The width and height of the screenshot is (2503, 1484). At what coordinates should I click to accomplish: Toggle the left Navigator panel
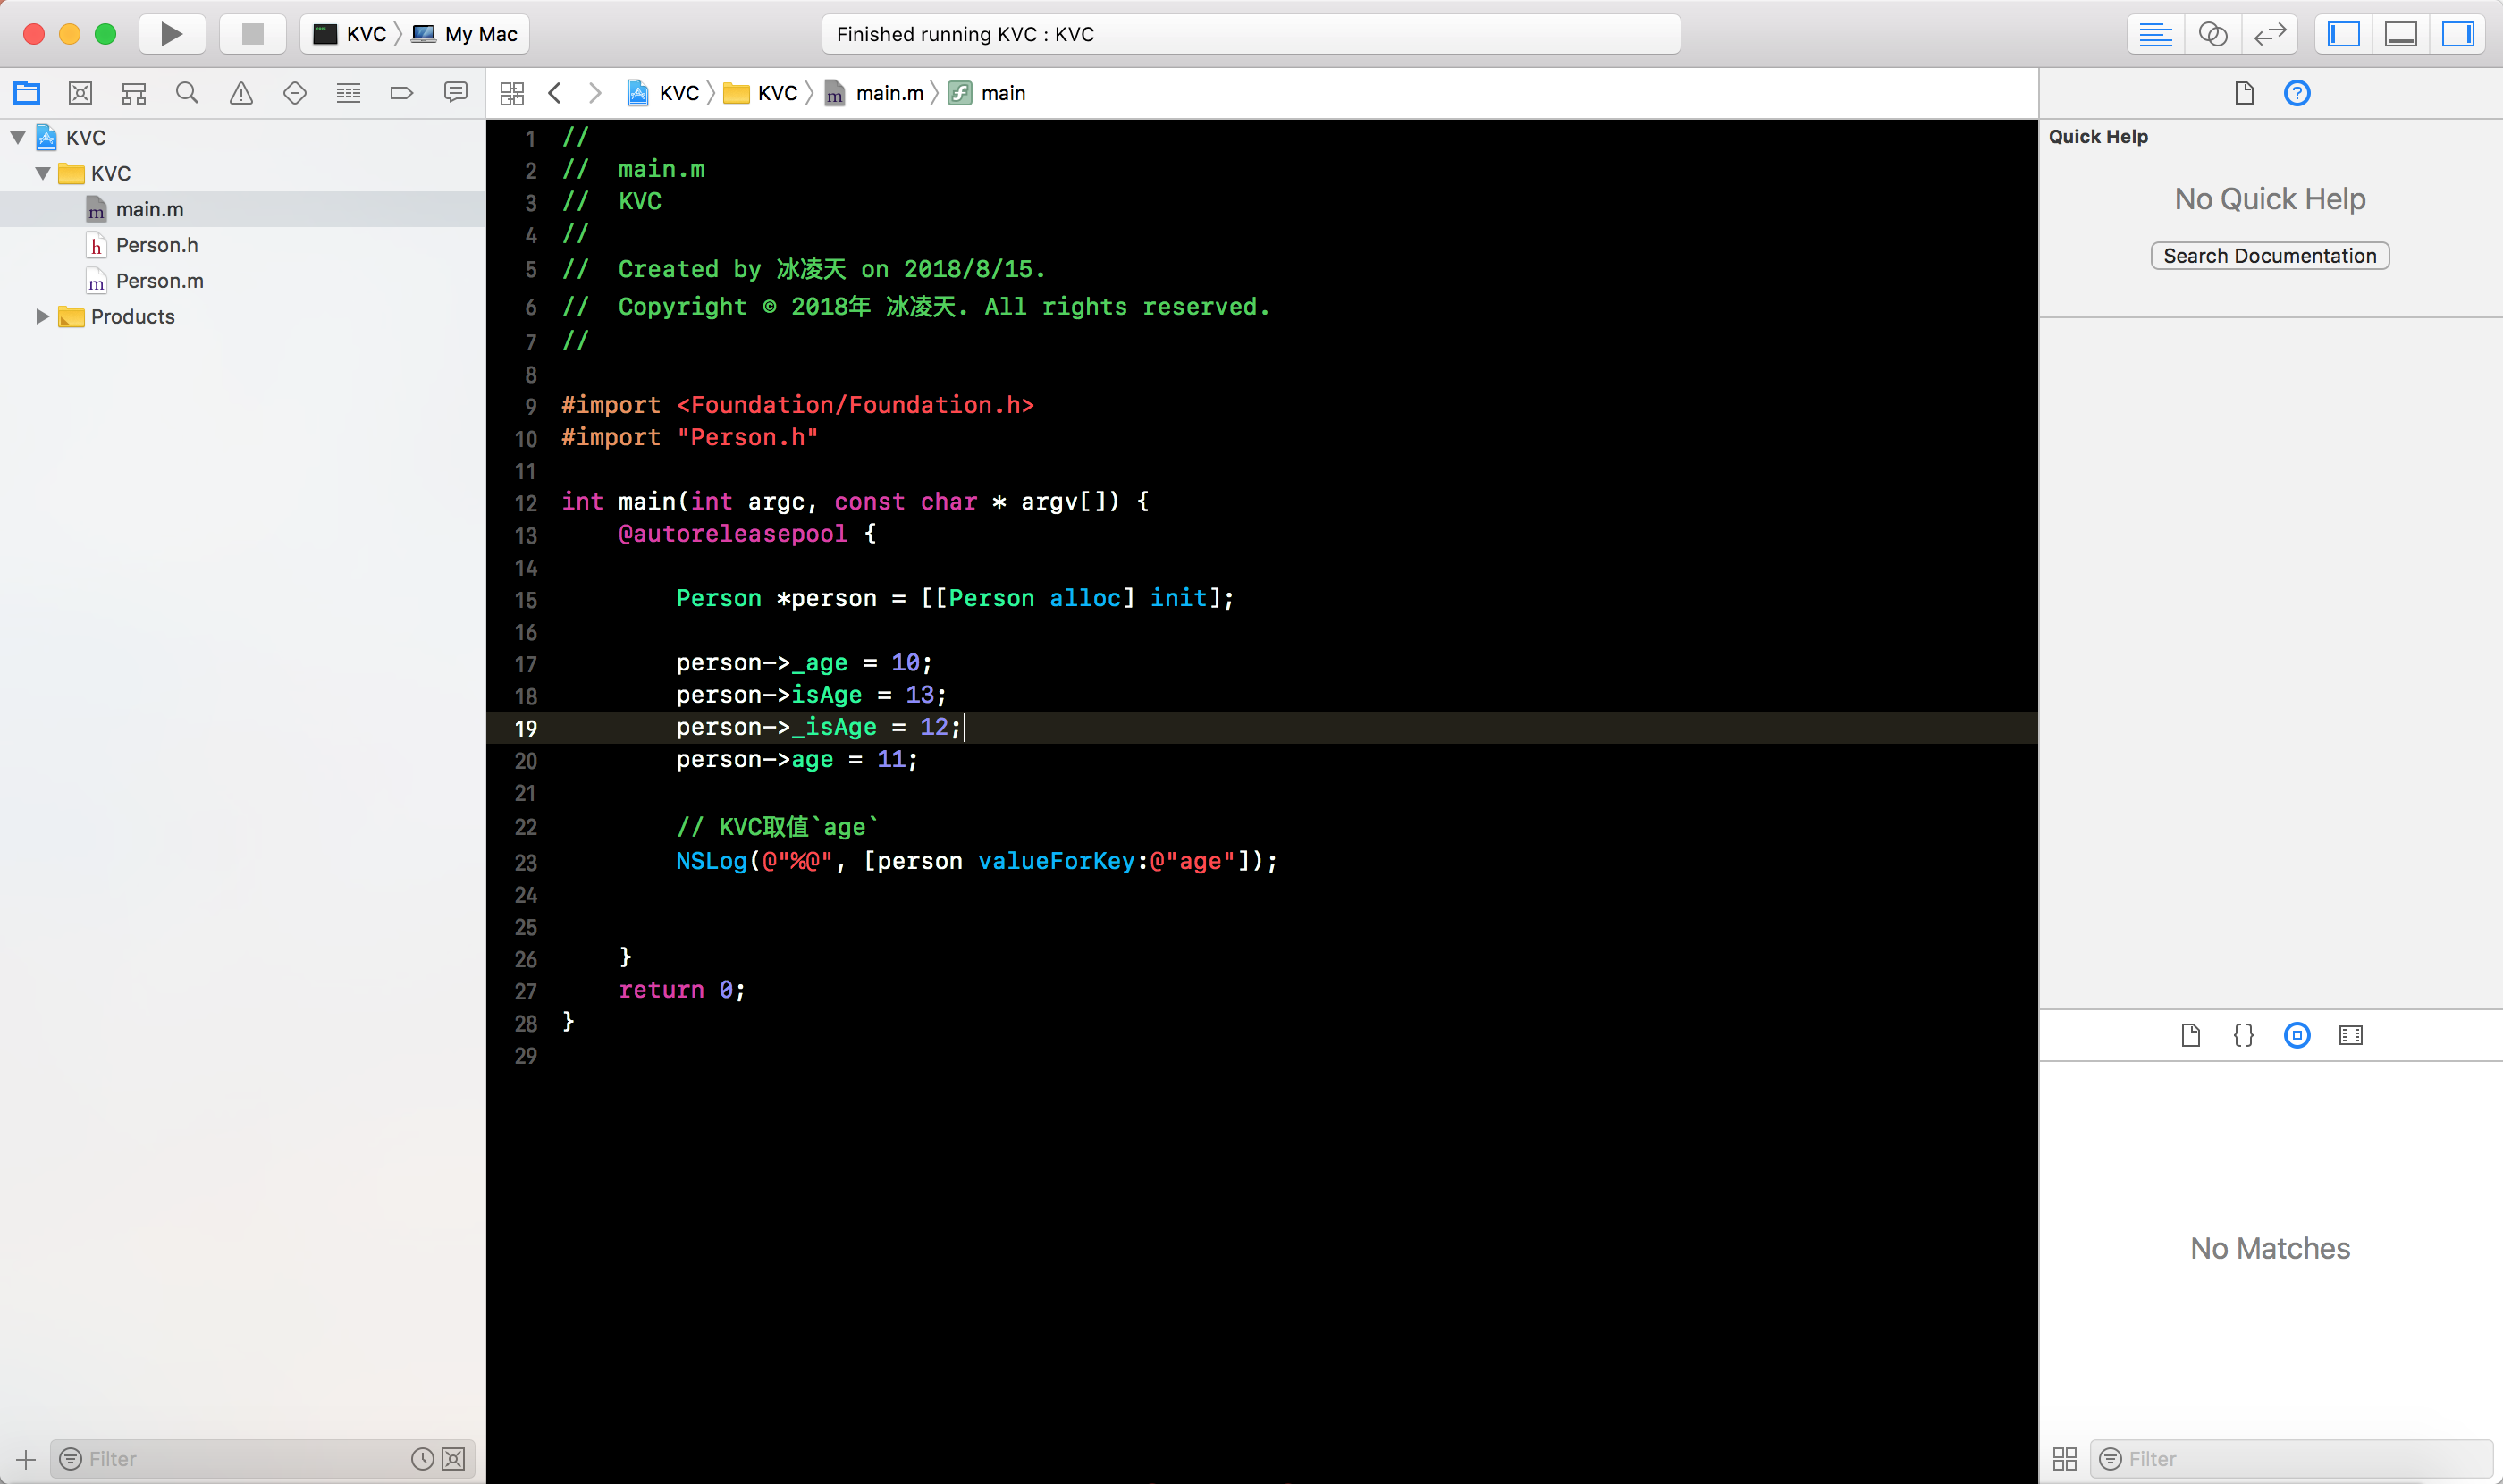2344,34
